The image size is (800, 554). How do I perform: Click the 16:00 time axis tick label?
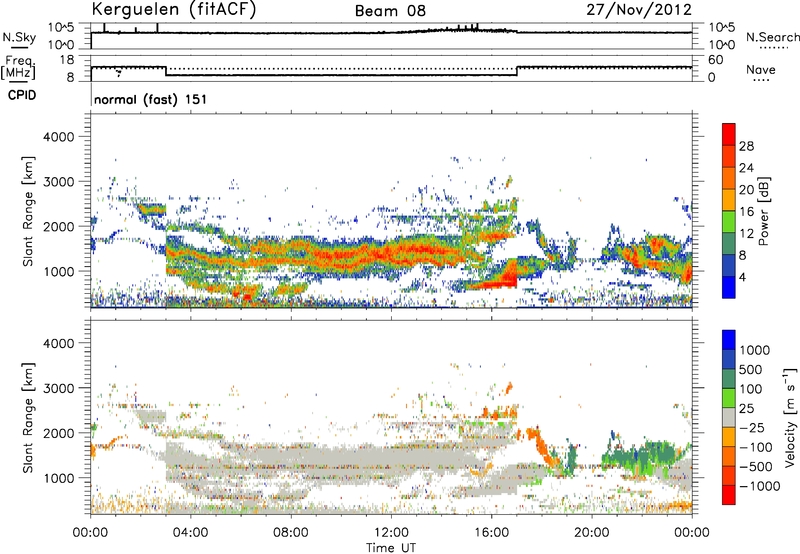(491, 533)
